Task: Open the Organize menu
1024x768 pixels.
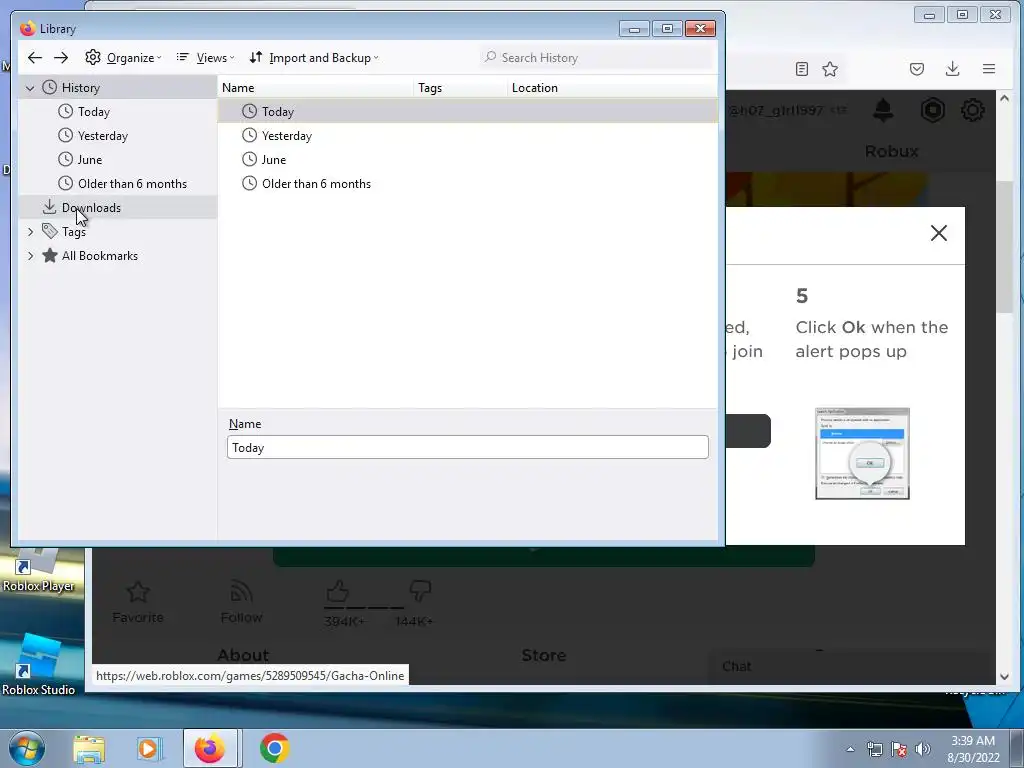Action: pyautogui.click(x=123, y=57)
